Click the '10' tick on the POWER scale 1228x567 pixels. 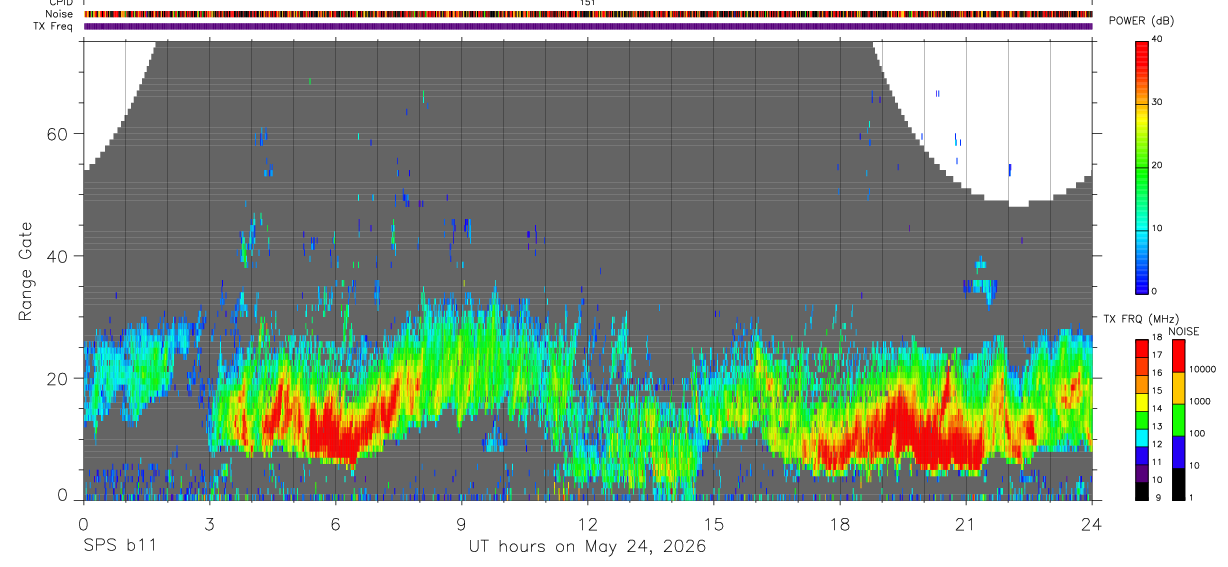click(1155, 228)
